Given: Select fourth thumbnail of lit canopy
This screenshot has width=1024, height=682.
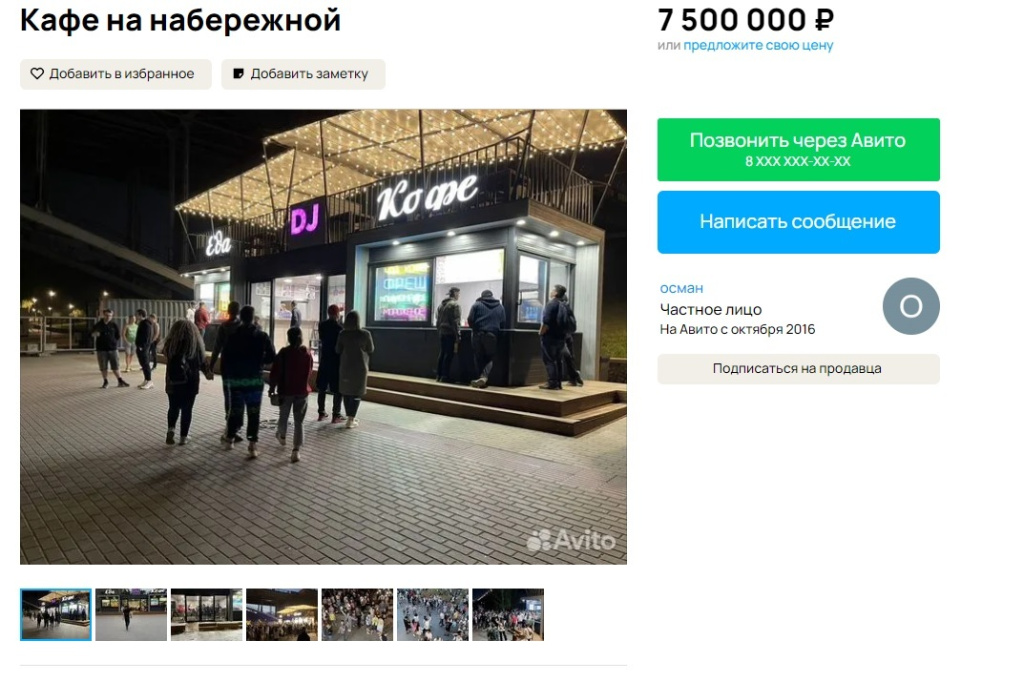Looking at the screenshot, I should [x=282, y=615].
